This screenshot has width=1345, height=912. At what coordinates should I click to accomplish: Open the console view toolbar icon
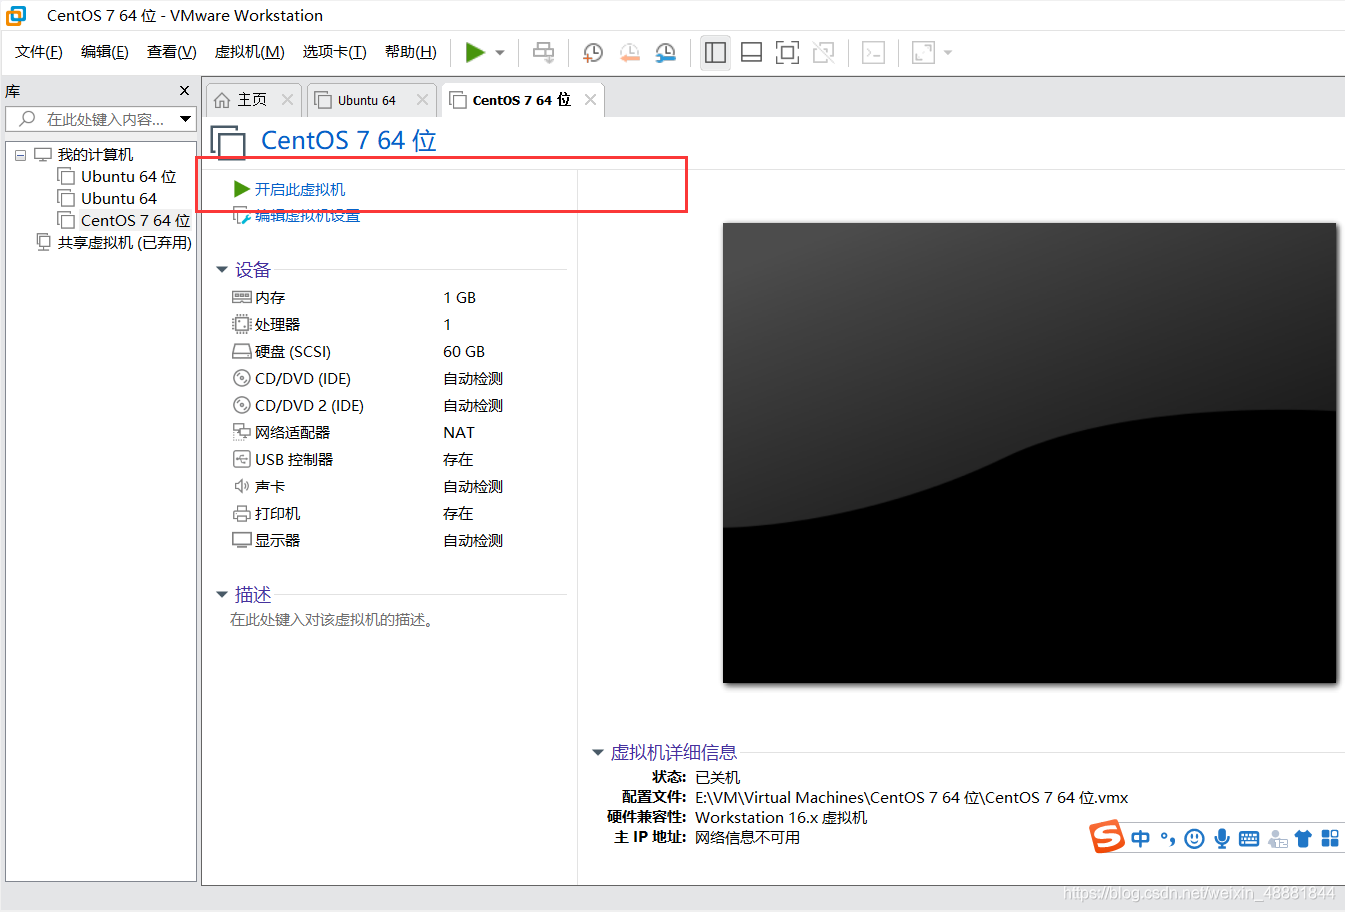click(873, 52)
